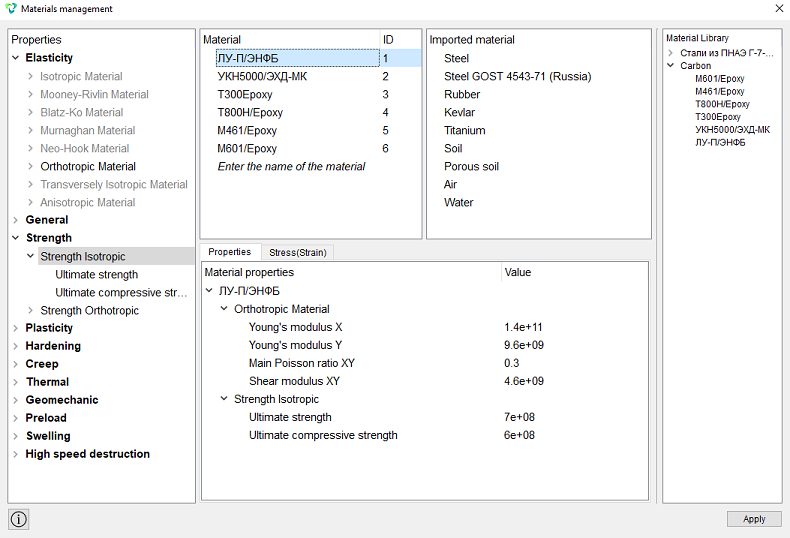Expand the Стали из ПНАЭ library folder
The height and width of the screenshot is (538, 790).
pos(671,53)
